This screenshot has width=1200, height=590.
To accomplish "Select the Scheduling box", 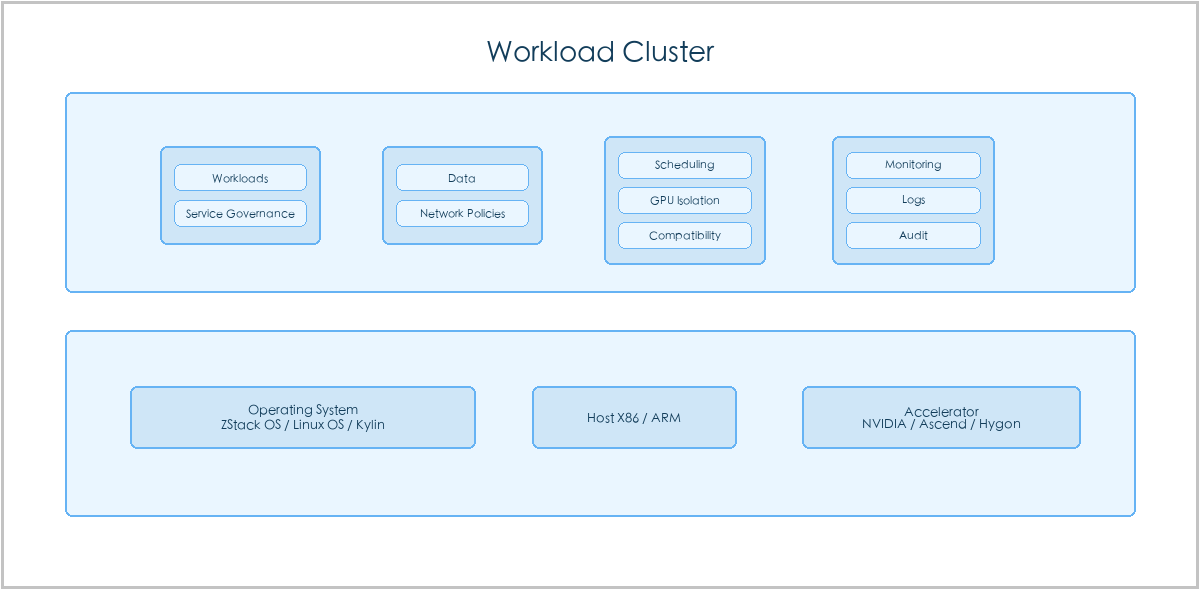I will click(x=685, y=165).
